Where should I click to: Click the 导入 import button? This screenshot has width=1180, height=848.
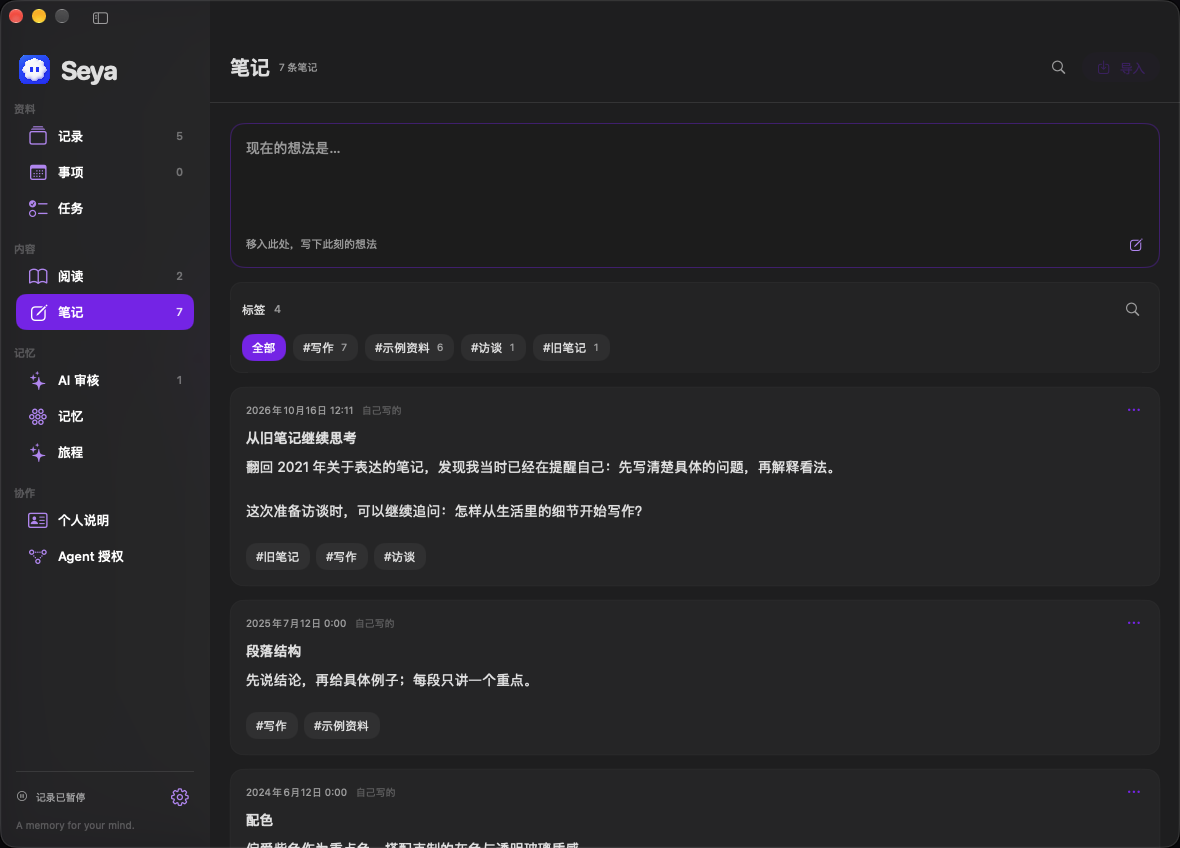(1121, 68)
